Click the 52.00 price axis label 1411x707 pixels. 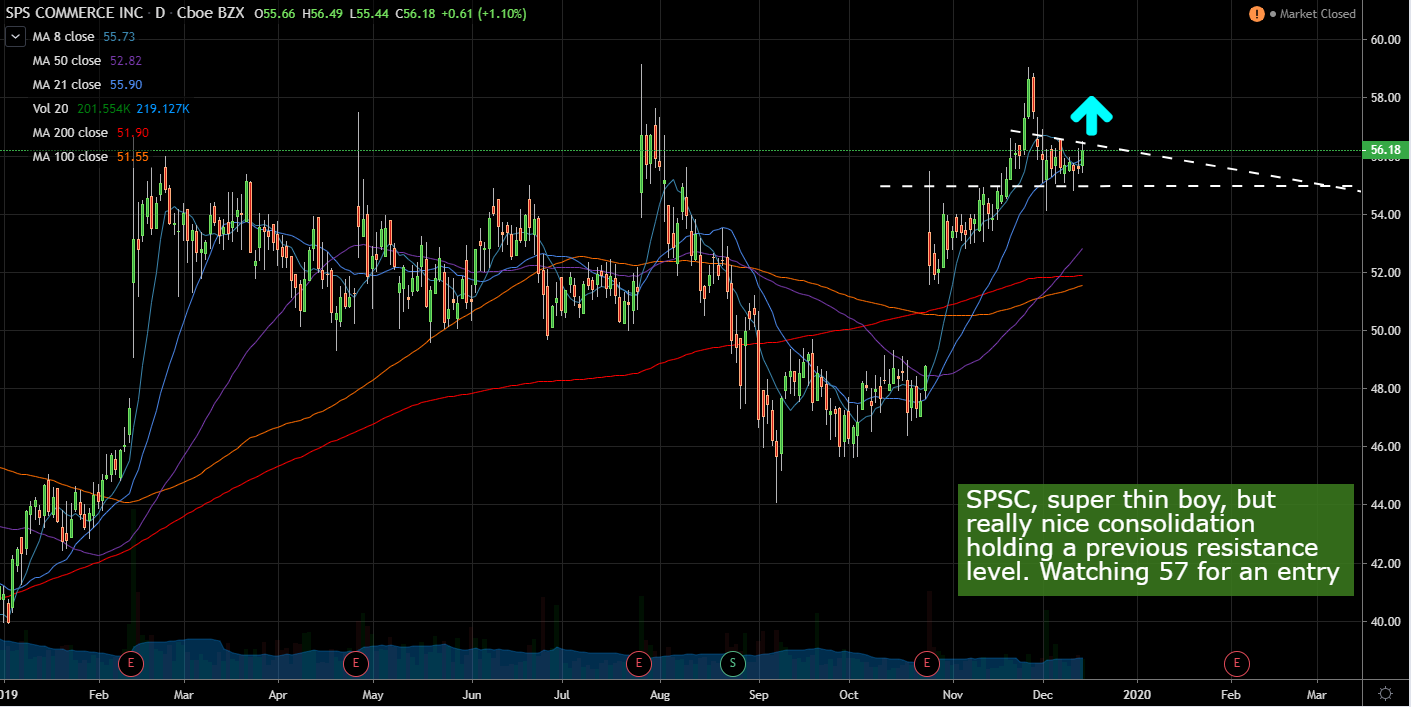[1385, 273]
